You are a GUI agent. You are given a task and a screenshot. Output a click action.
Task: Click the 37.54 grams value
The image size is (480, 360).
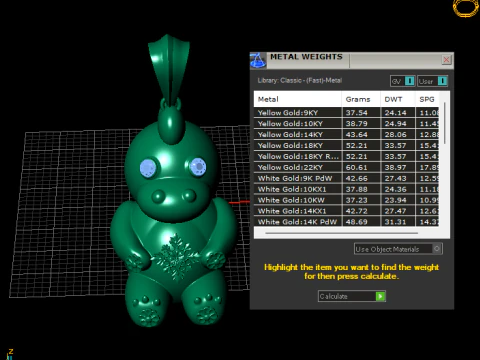(356, 113)
